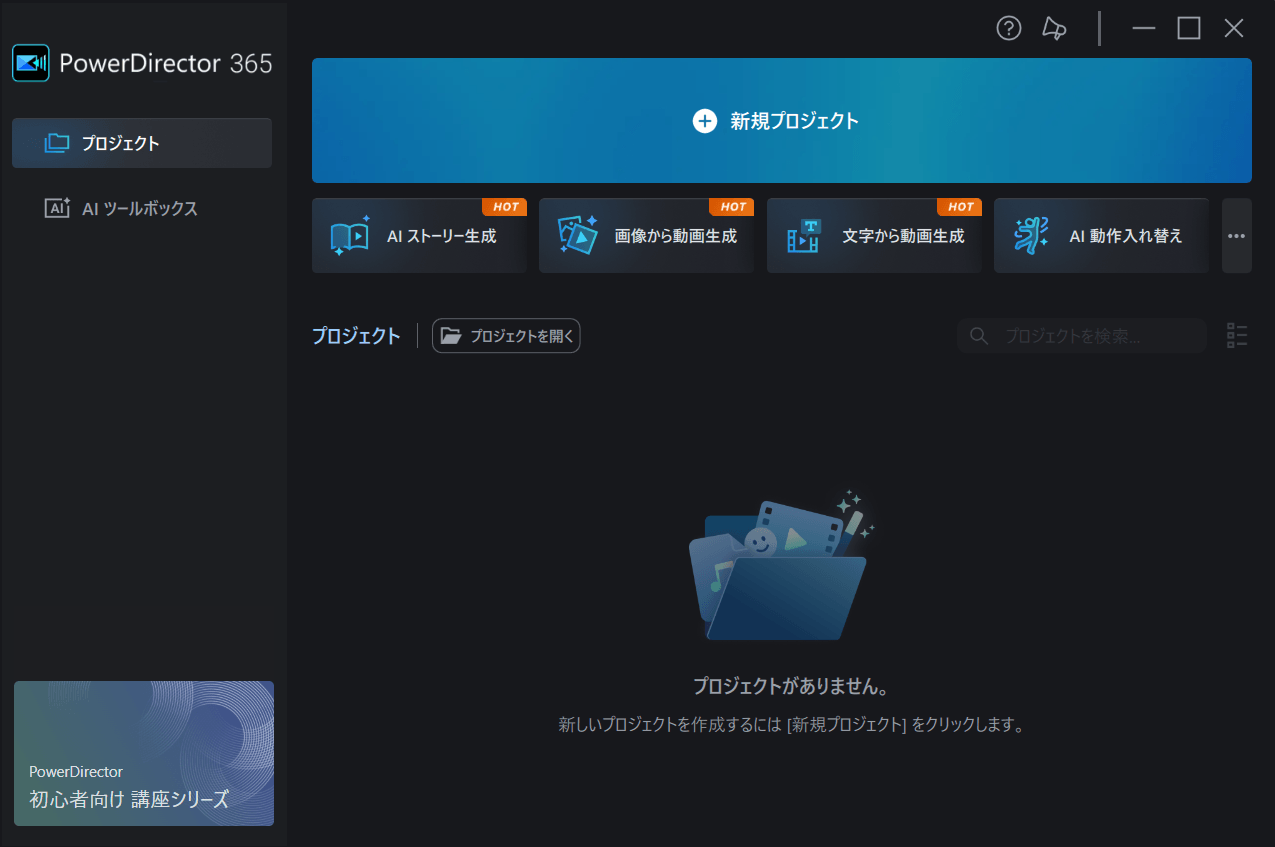
Task: Switch to AI ツールボックス in sidebar
Action: point(142,209)
